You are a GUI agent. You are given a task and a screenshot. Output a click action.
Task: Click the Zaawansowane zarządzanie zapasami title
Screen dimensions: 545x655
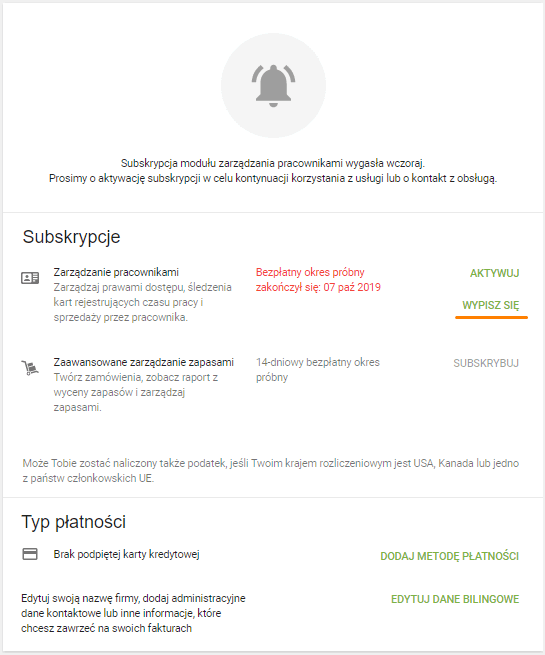pos(144,362)
